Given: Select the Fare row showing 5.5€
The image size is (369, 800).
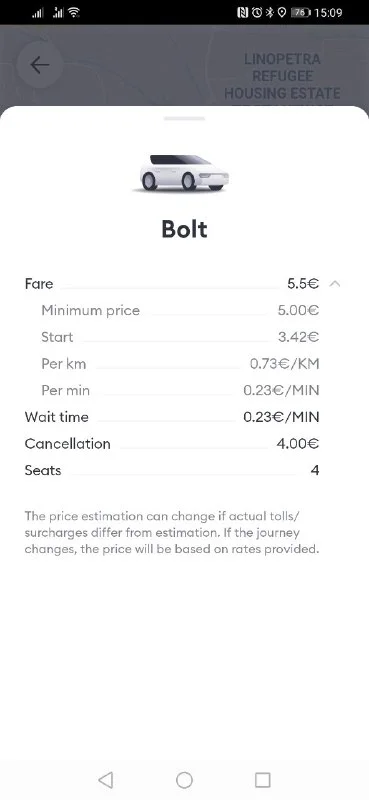Looking at the screenshot, I should pyautogui.click(x=172, y=284).
